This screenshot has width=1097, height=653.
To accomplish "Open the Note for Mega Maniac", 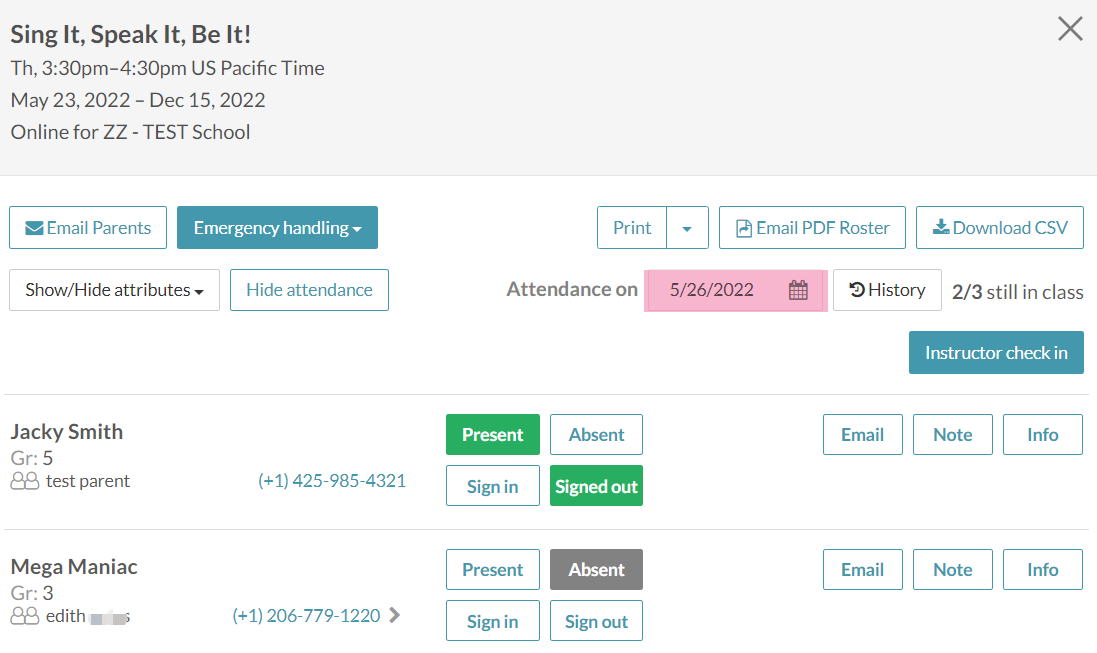I will tap(952, 570).
